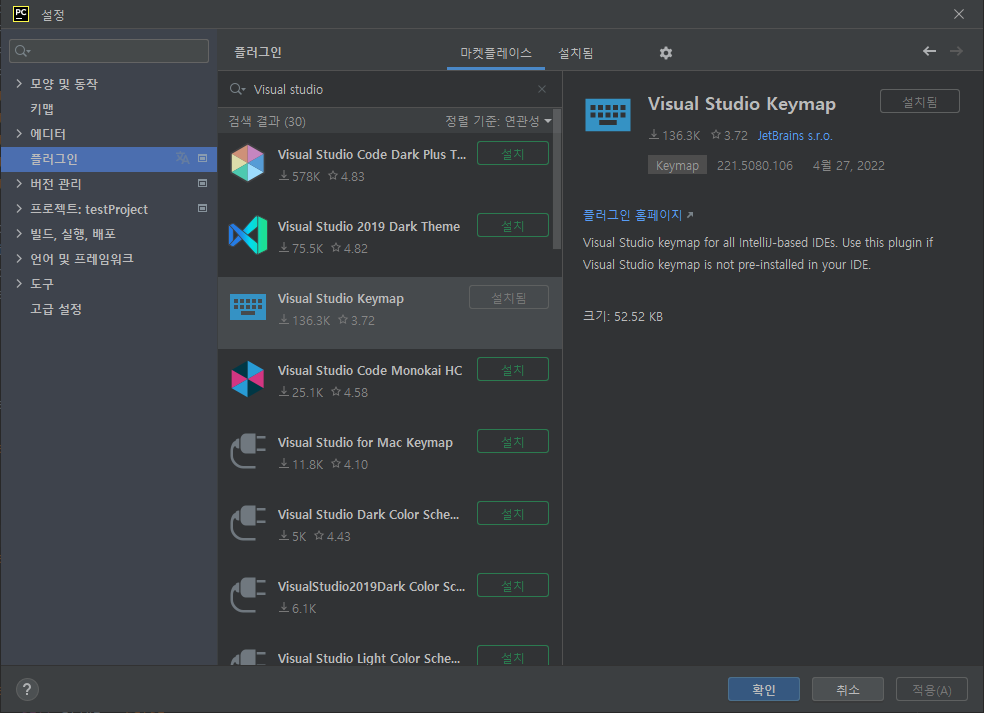
Task: Install Visual Studio Code Monokai HC
Action: tap(513, 369)
